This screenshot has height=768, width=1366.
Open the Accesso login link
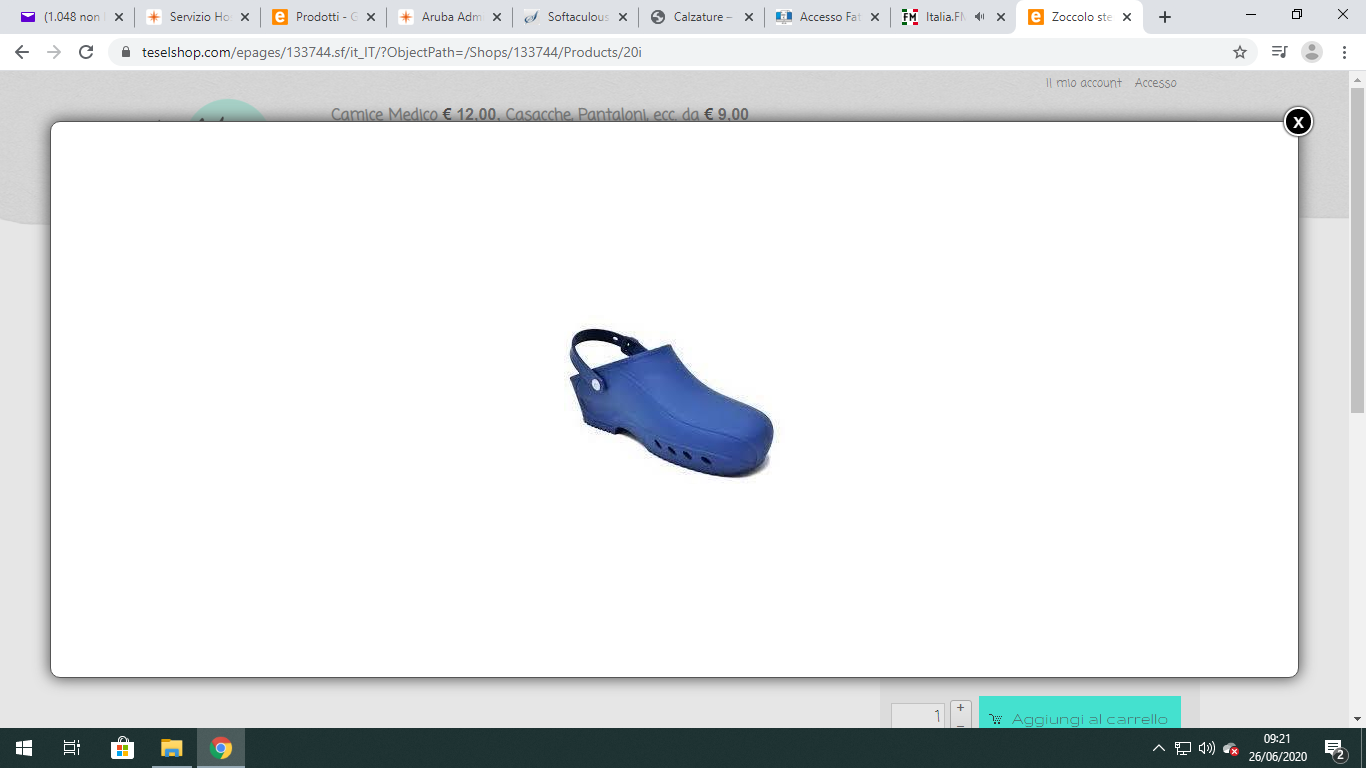click(x=1156, y=83)
